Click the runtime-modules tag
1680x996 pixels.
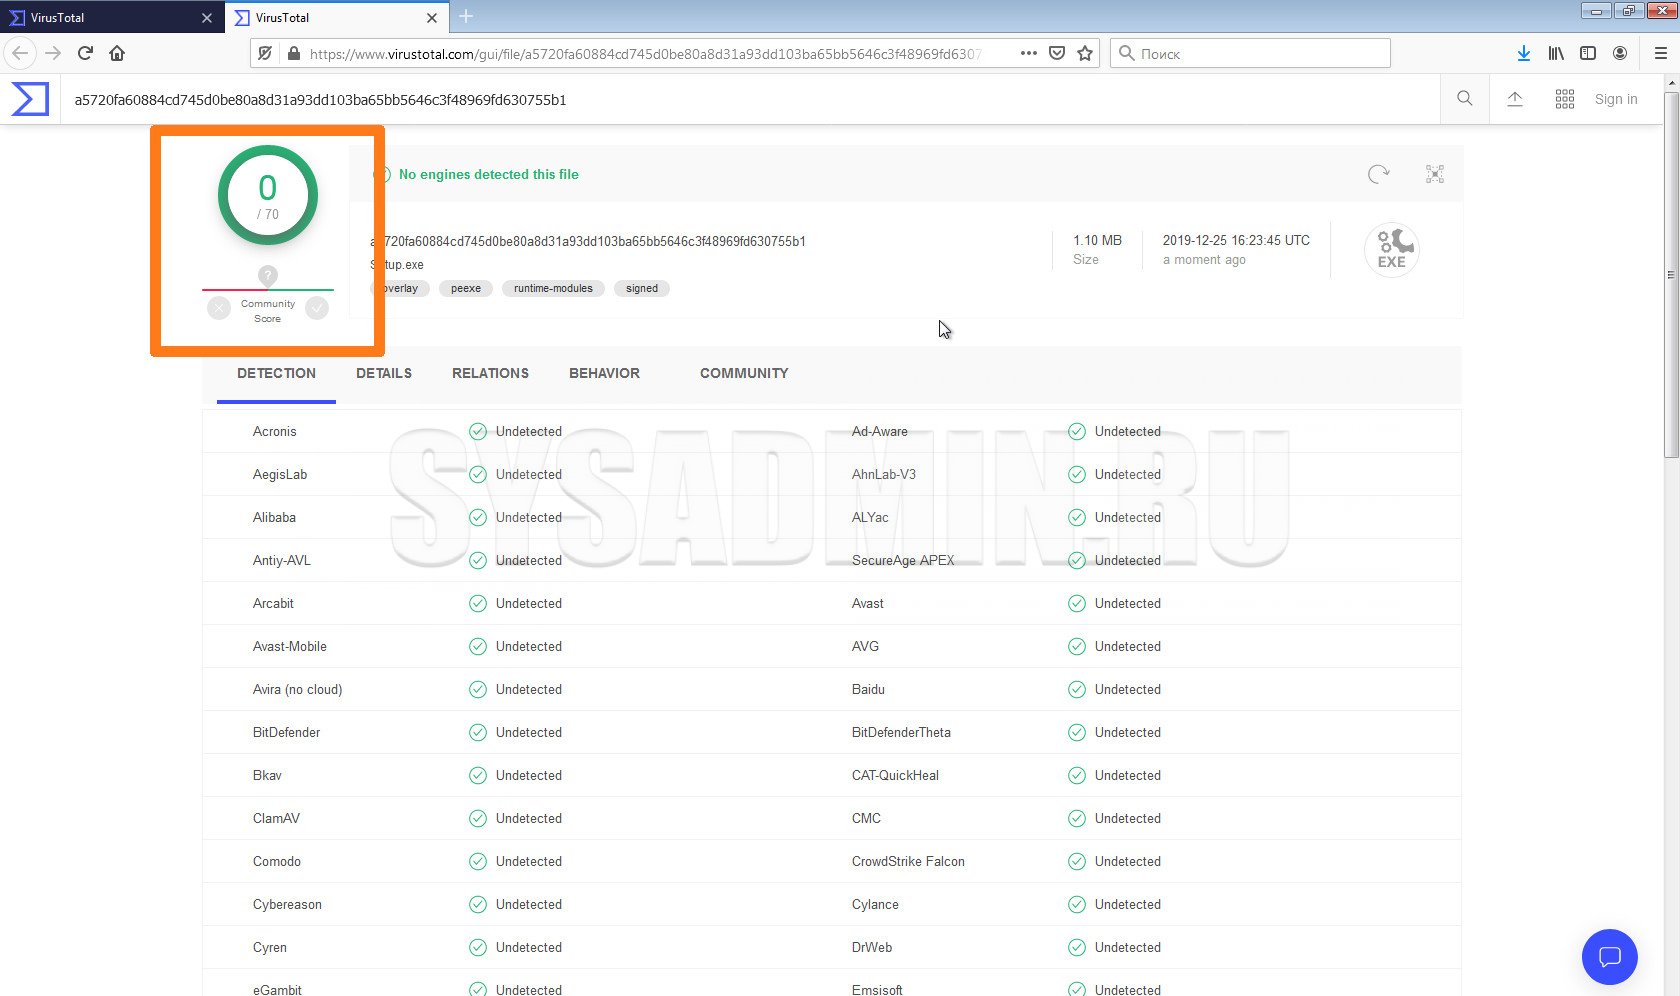coord(553,288)
